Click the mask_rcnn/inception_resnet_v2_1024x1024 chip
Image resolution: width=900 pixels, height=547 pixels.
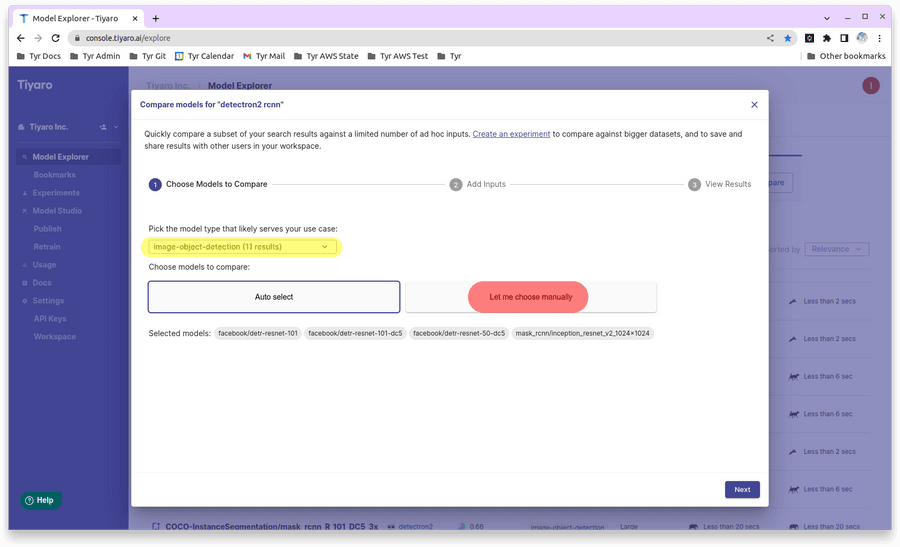(x=582, y=333)
